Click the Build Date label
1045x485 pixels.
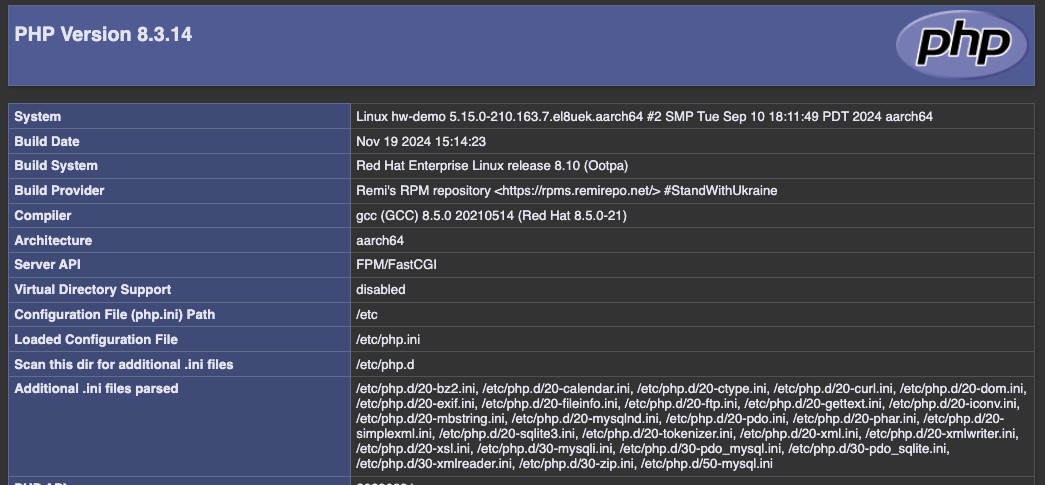click(47, 141)
